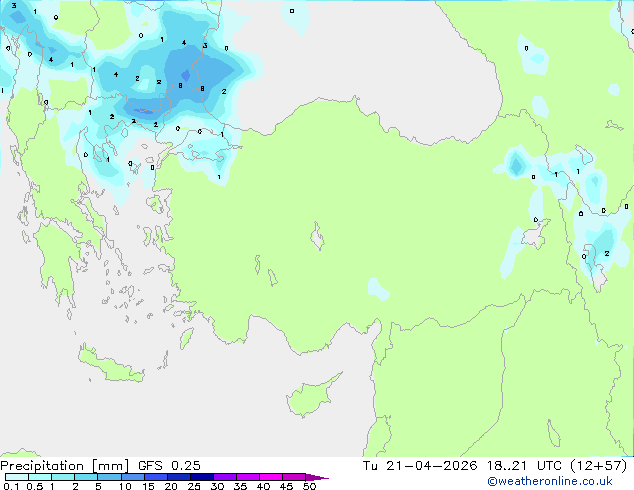
Task: Click the '35' legend scale value
Action: pyautogui.click(x=240, y=486)
